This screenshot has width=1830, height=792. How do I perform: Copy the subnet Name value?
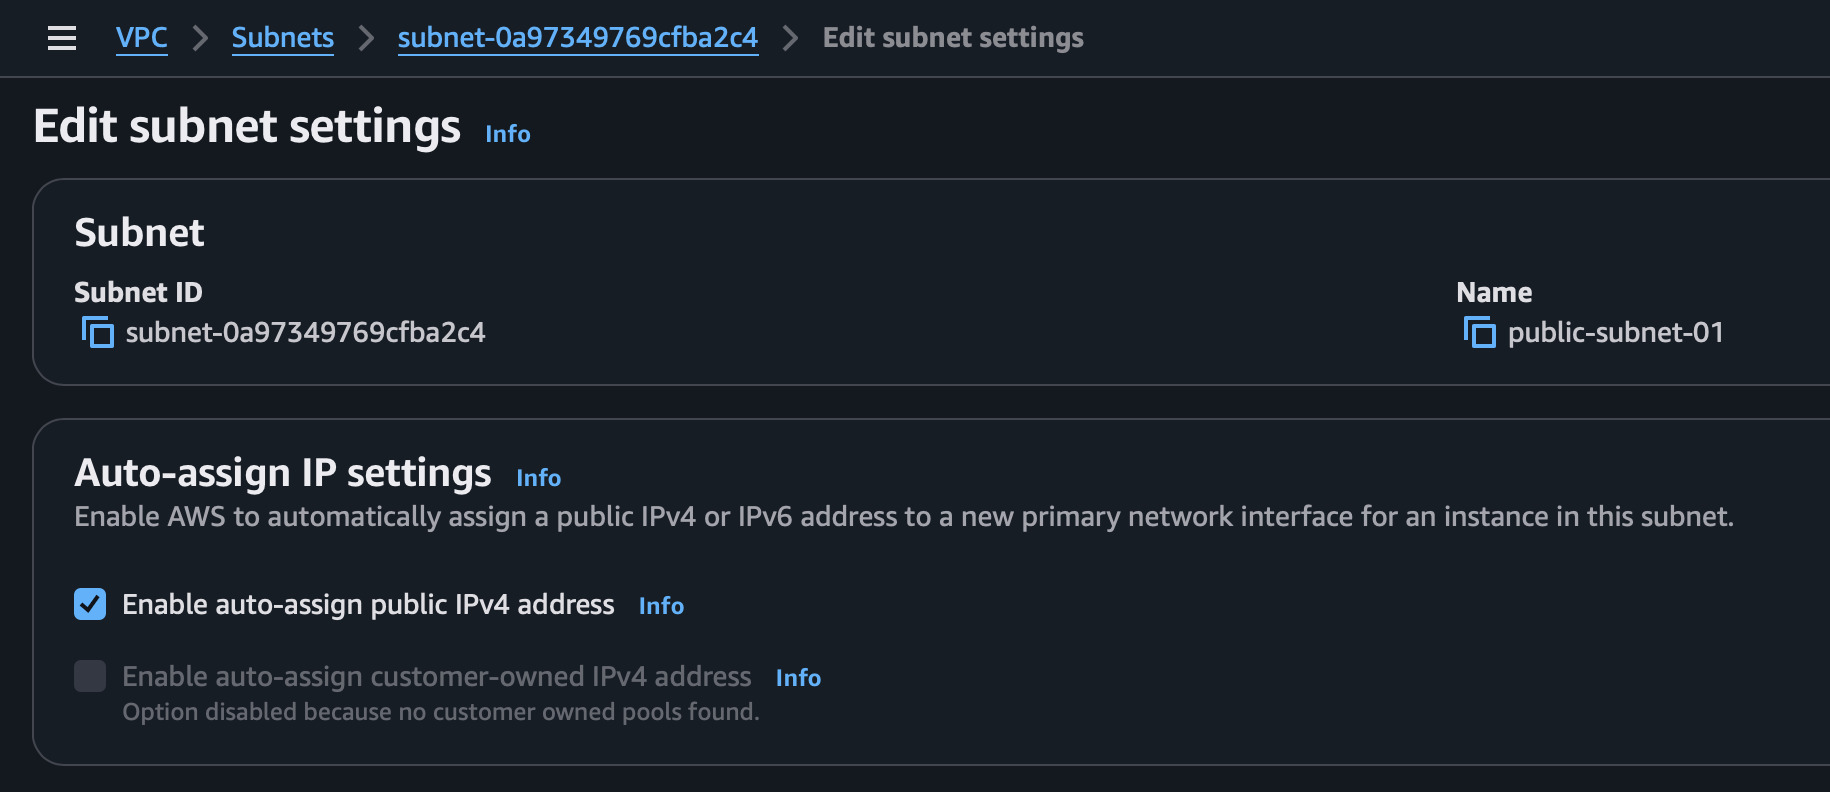click(x=1479, y=332)
